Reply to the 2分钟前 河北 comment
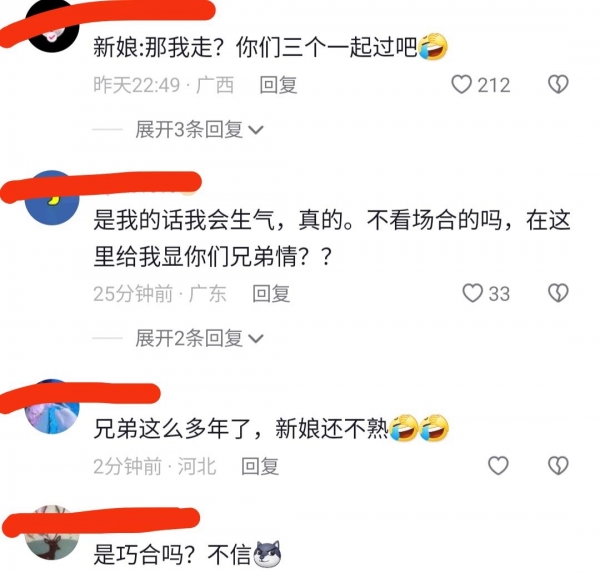600x573 pixels. click(260, 466)
